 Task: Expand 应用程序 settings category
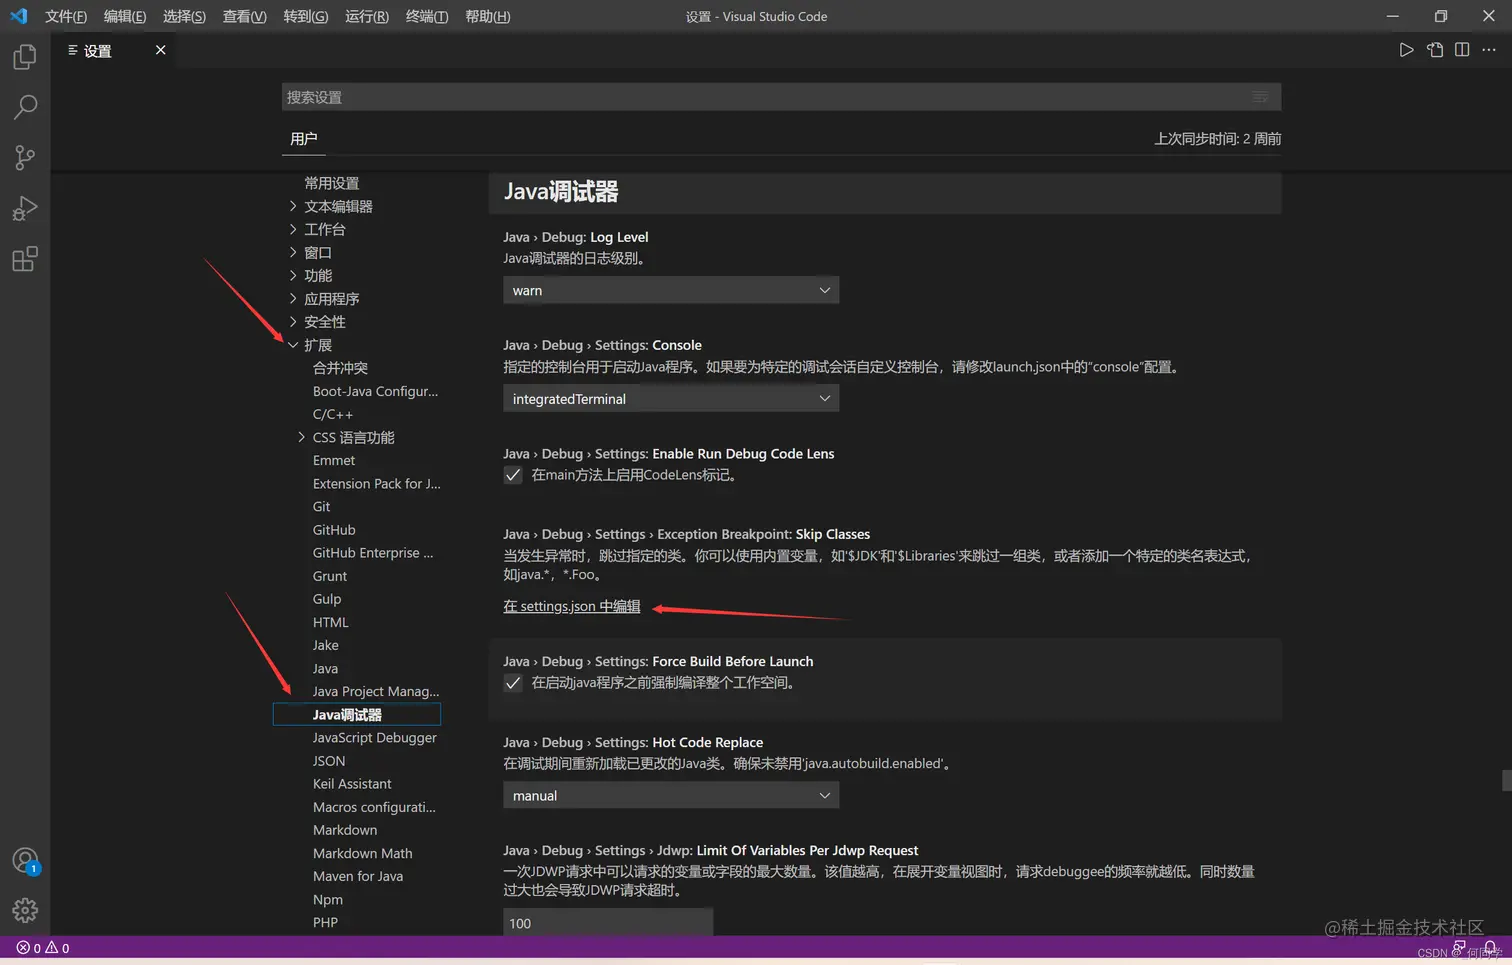point(293,298)
